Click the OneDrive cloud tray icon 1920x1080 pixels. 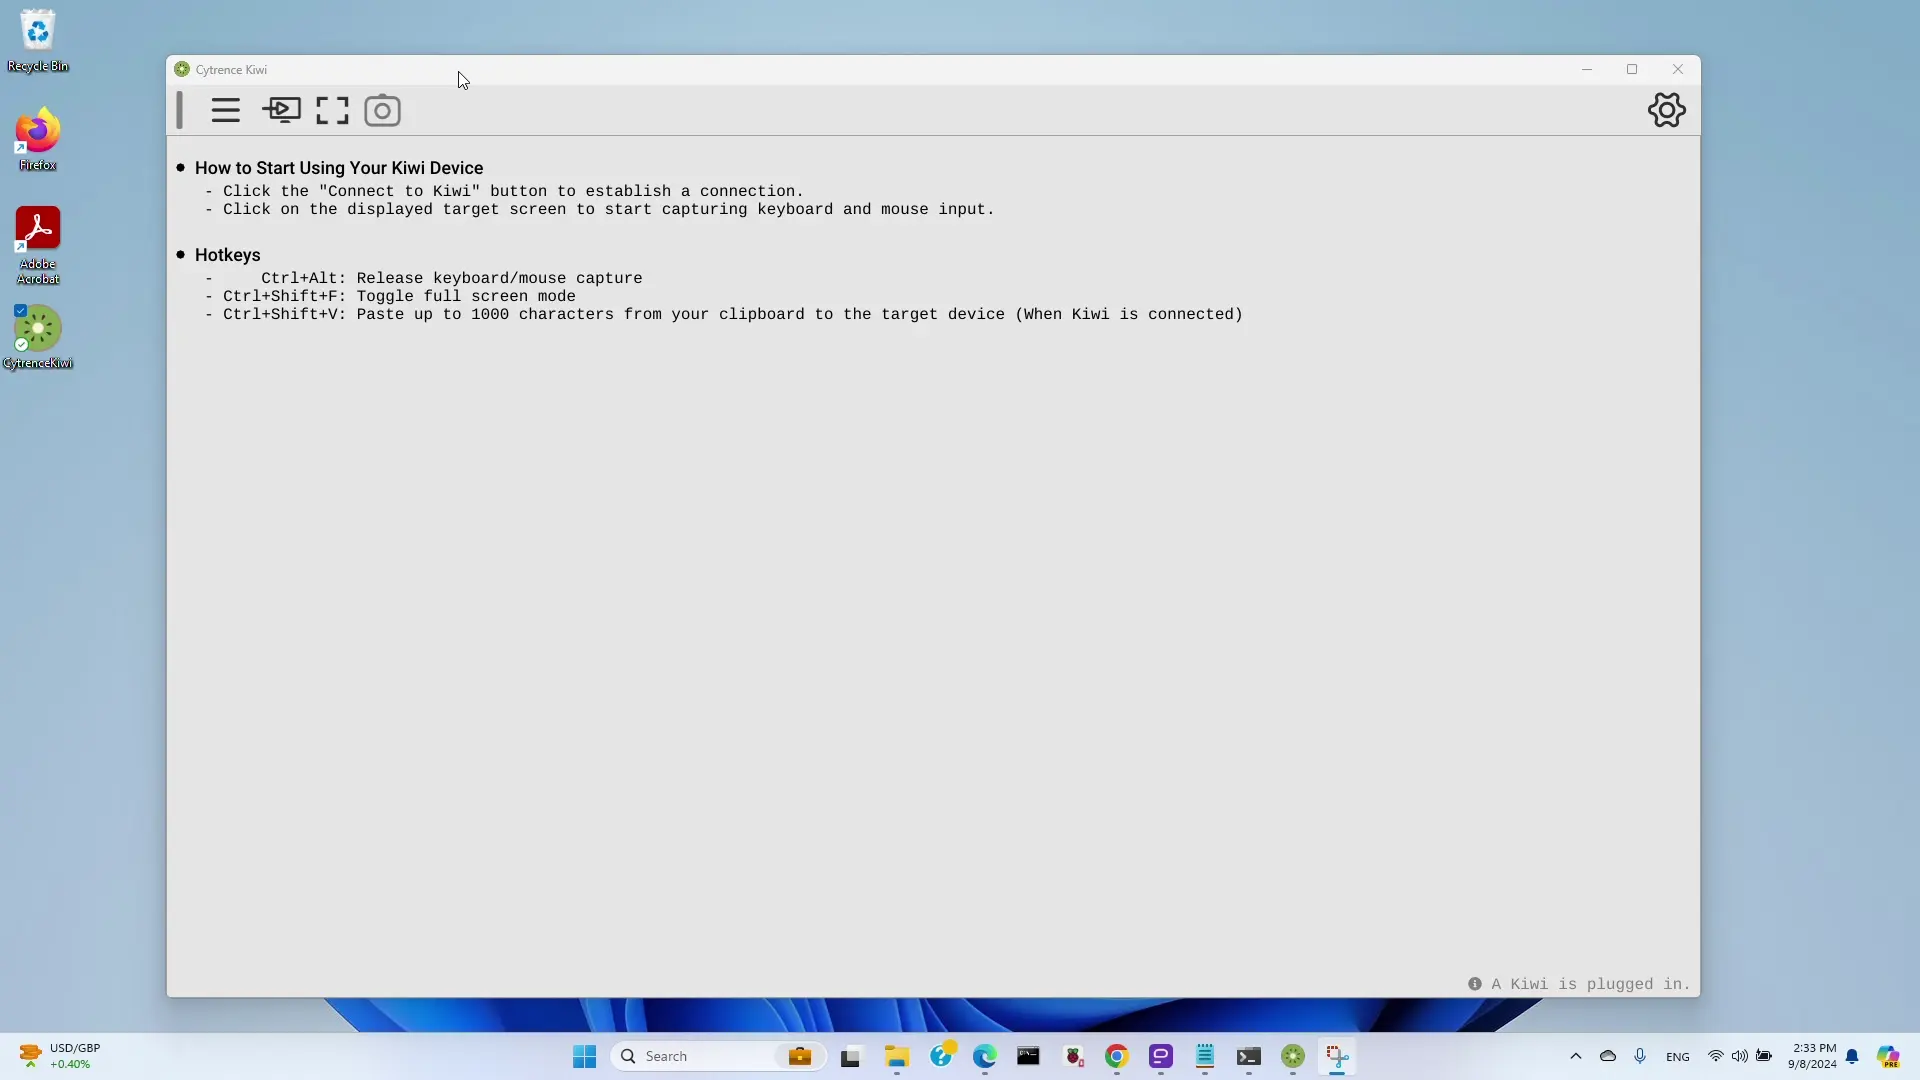pyautogui.click(x=1608, y=1056)
